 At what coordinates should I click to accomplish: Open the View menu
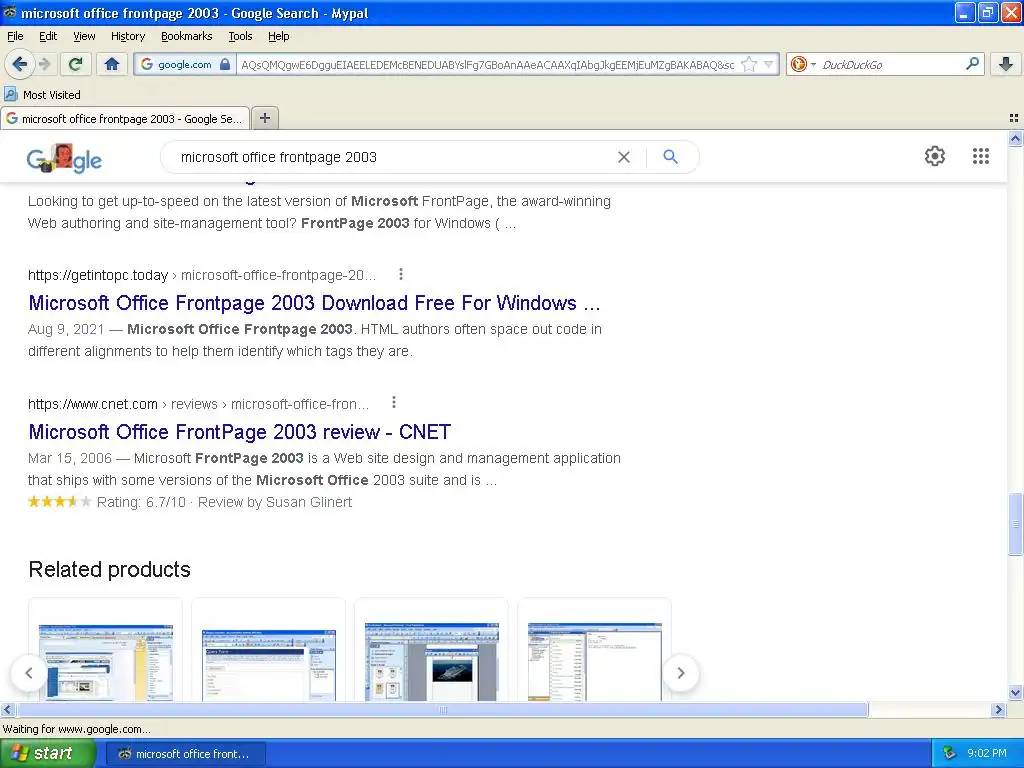(x=84, y=36)
